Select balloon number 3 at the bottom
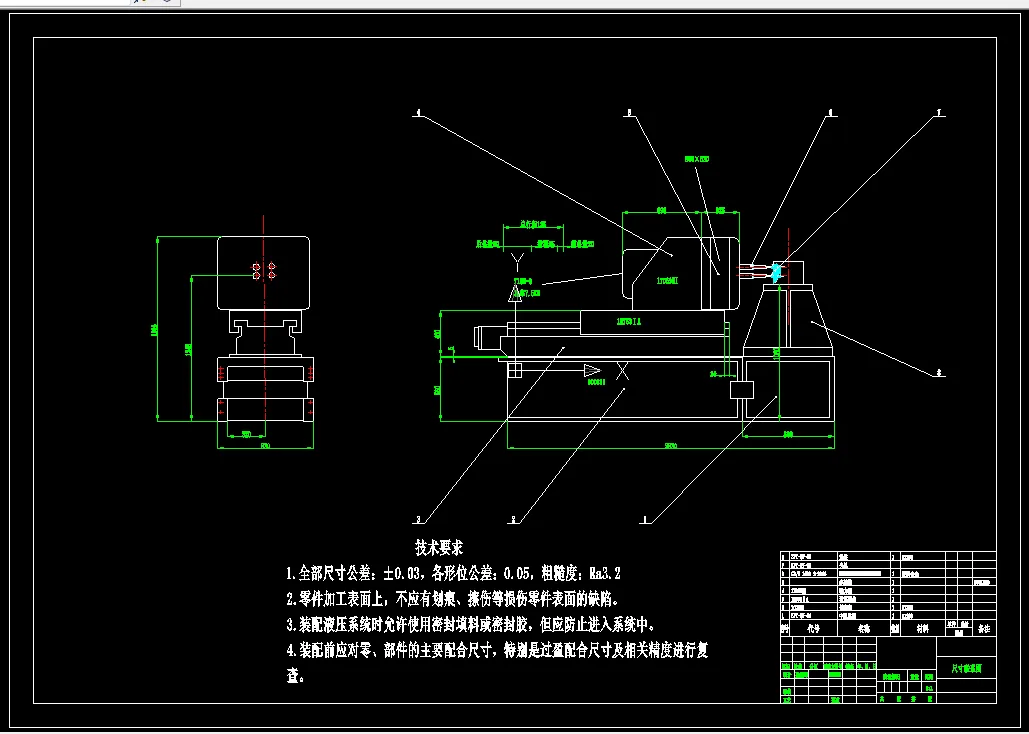1029x734 pixels. point(417,520)
